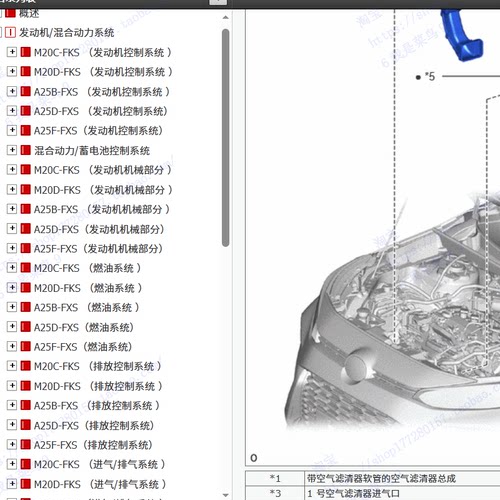
Task: Expand M20D-FKS (发动机控制系统) node
Action: click(x=12, y=71)
